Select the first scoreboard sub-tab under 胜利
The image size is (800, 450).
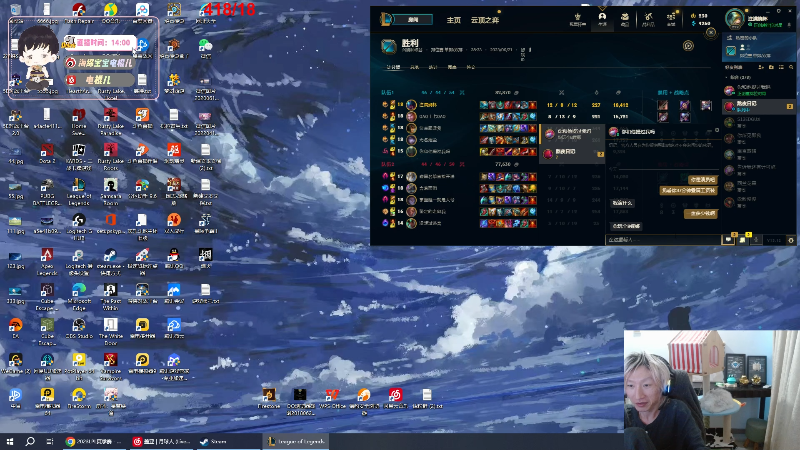pos(393,67)
